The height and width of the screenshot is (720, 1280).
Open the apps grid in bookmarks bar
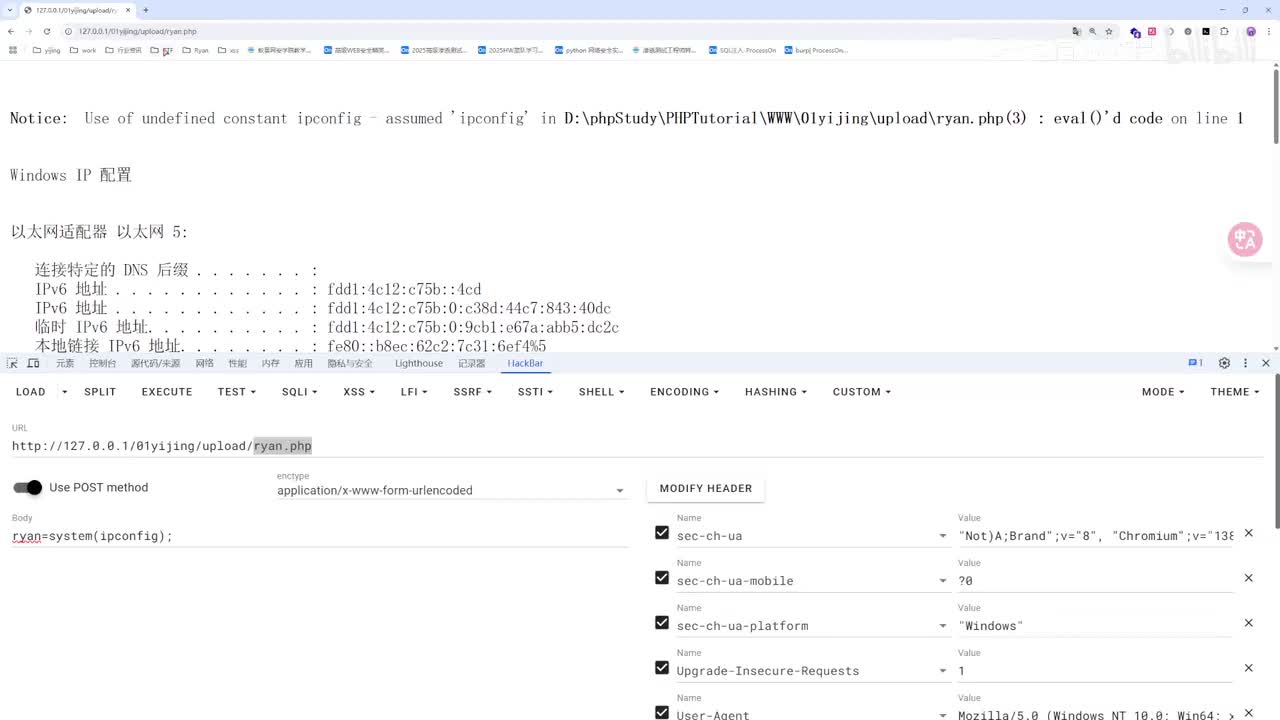(12, 50)
